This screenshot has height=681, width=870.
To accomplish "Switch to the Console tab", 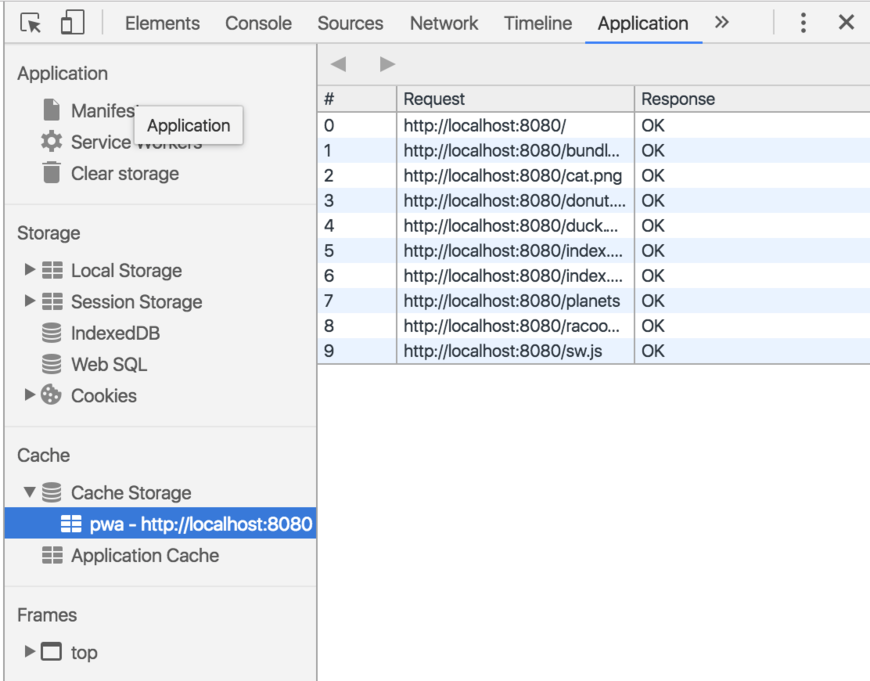I will click(258, 22).
